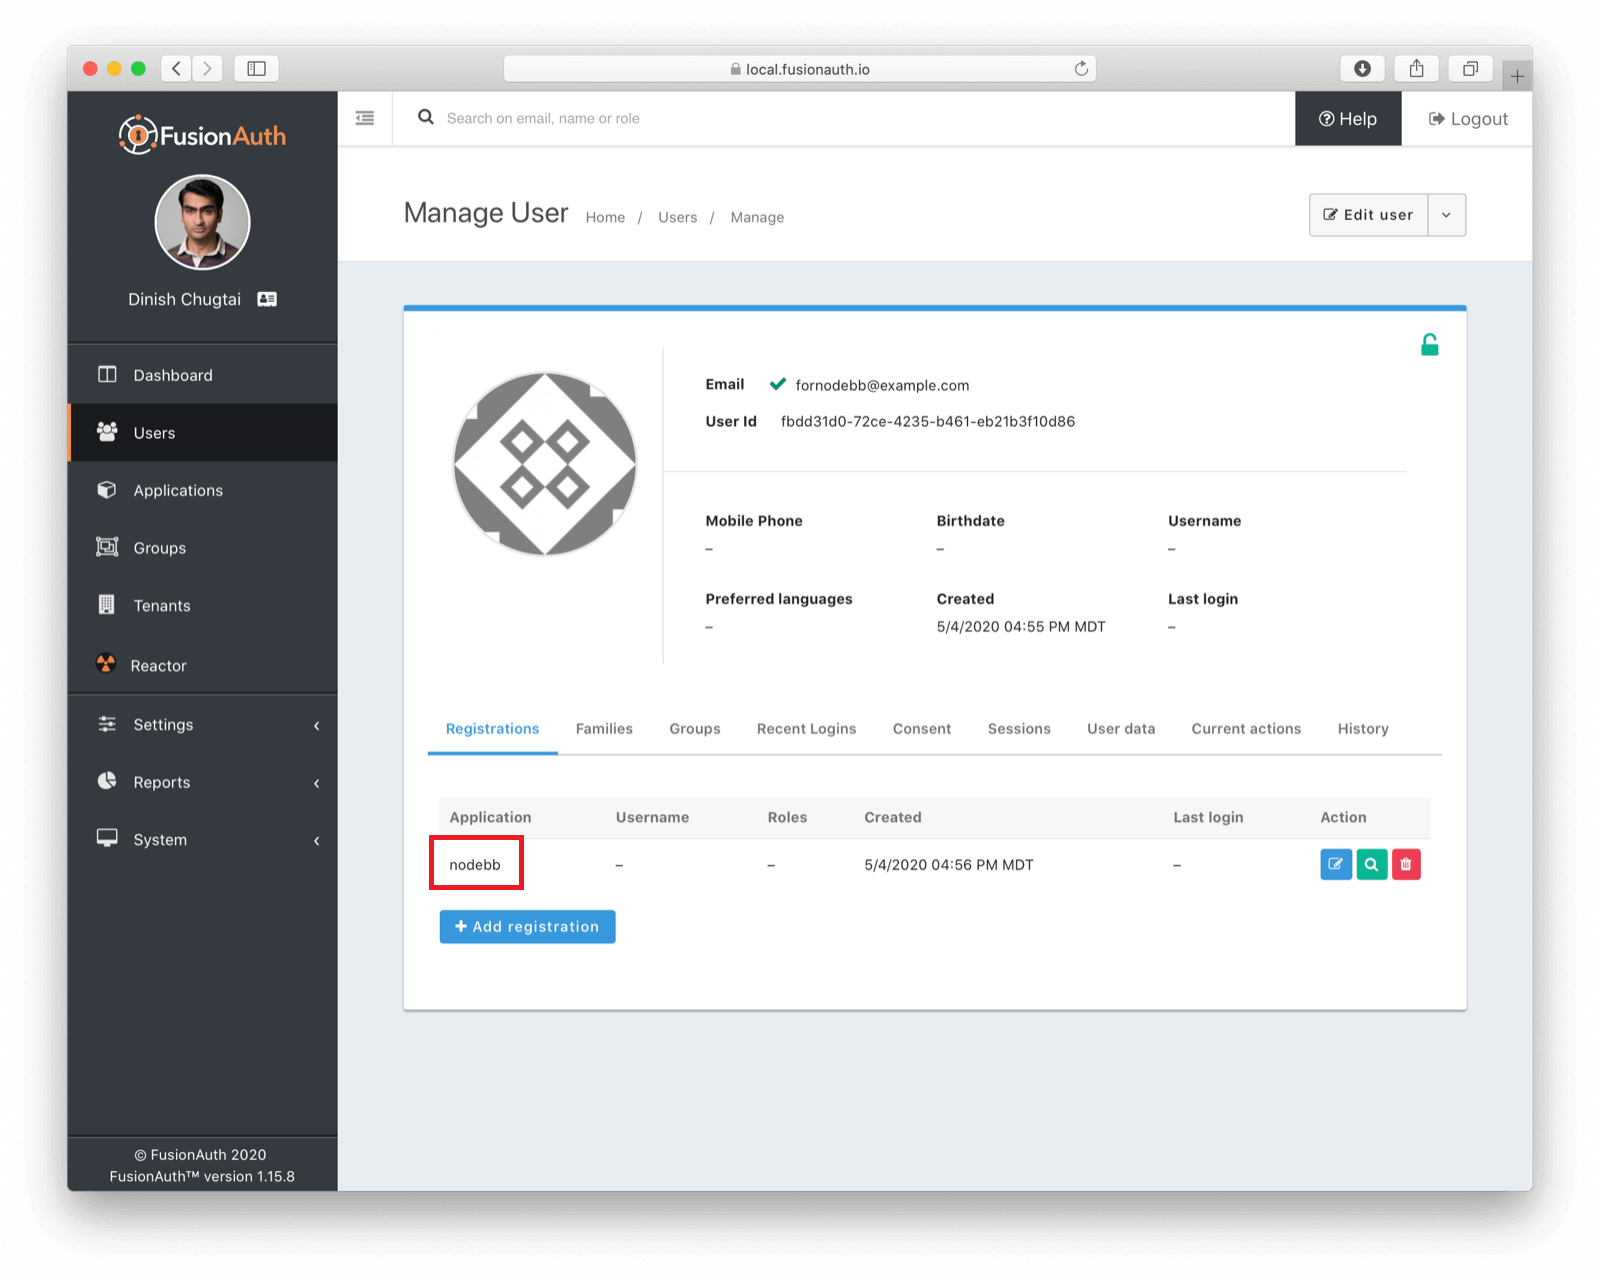Click the Created column header in the table

tap(893, 817)
